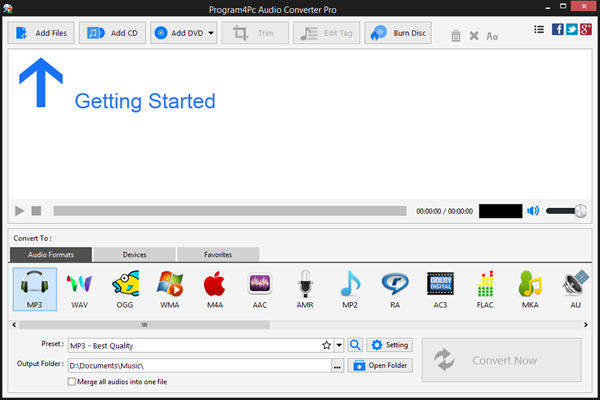Adjust the volume slider knob

pyautogui.click(x=580, y=211)
